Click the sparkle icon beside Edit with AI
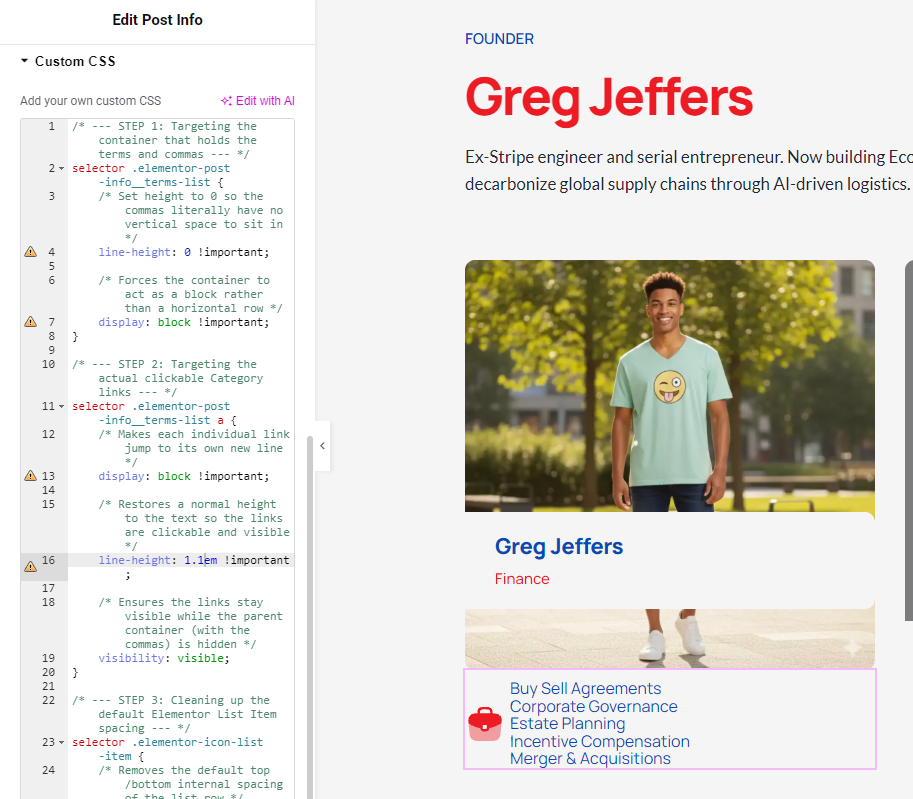The height and width of the screenshot is (799, 913). 226,101
